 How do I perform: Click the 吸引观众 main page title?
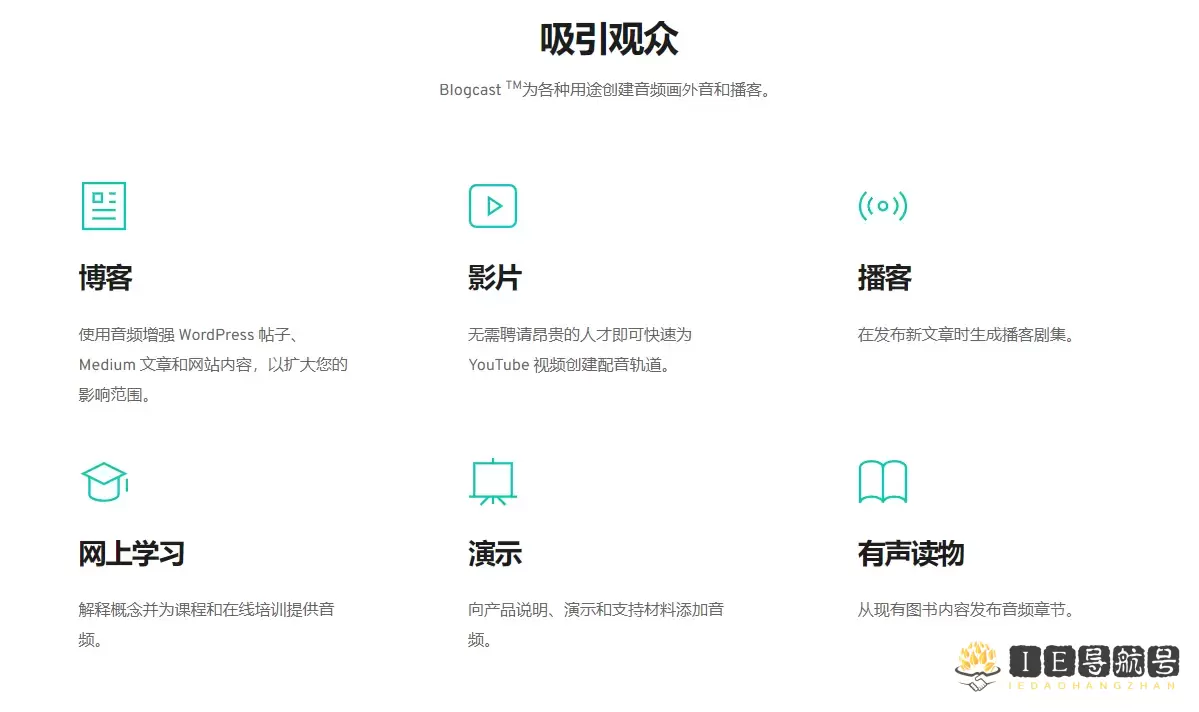click(x=609, y=40)
